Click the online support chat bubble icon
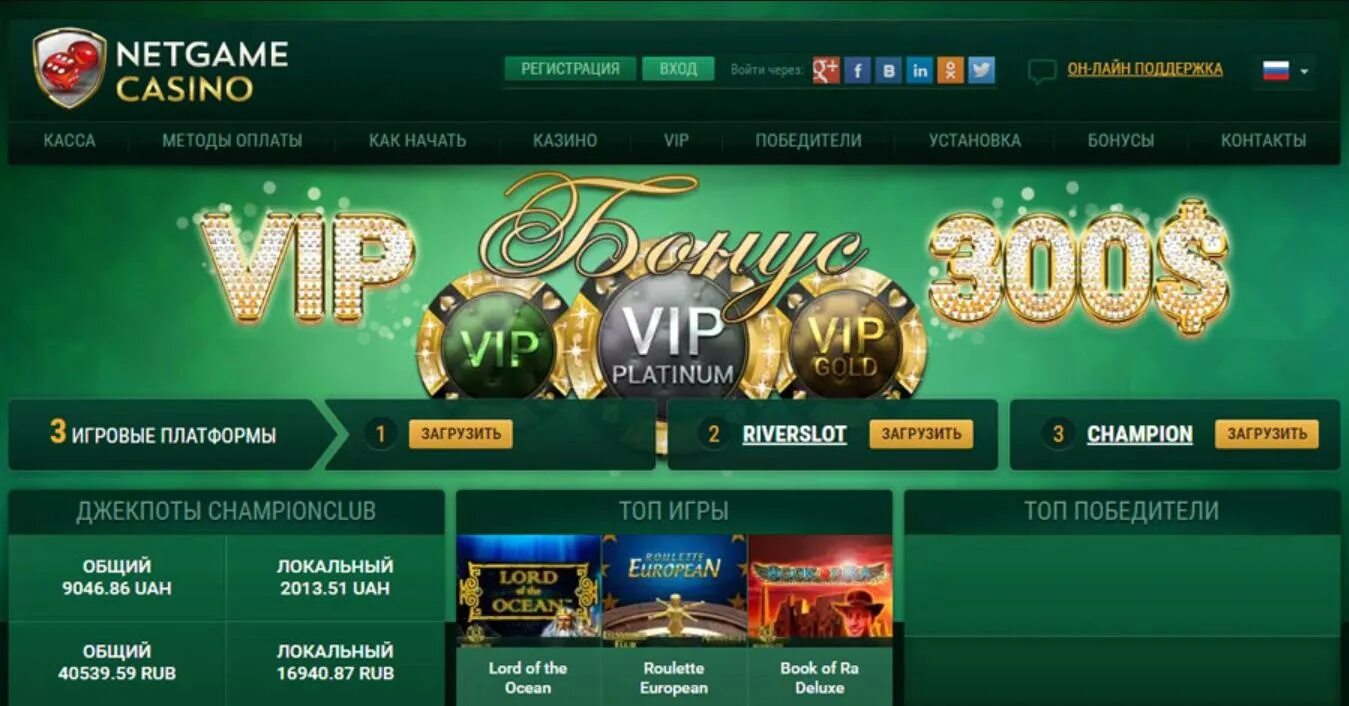 point(1042,71)
